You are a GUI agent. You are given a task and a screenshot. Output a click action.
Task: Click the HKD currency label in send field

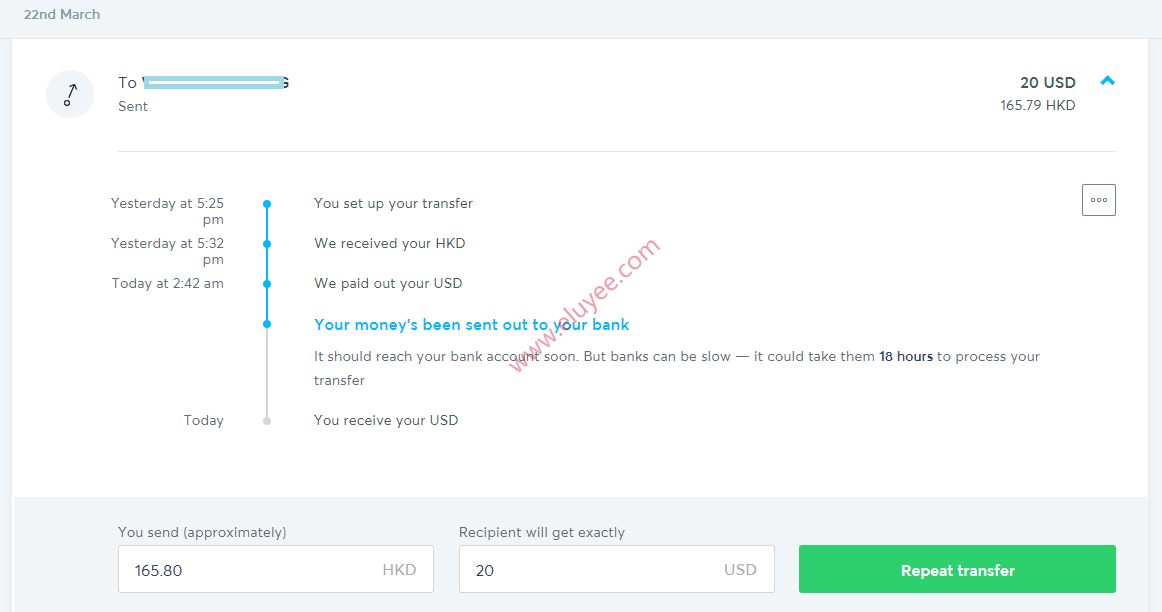[x=399, y=570]
